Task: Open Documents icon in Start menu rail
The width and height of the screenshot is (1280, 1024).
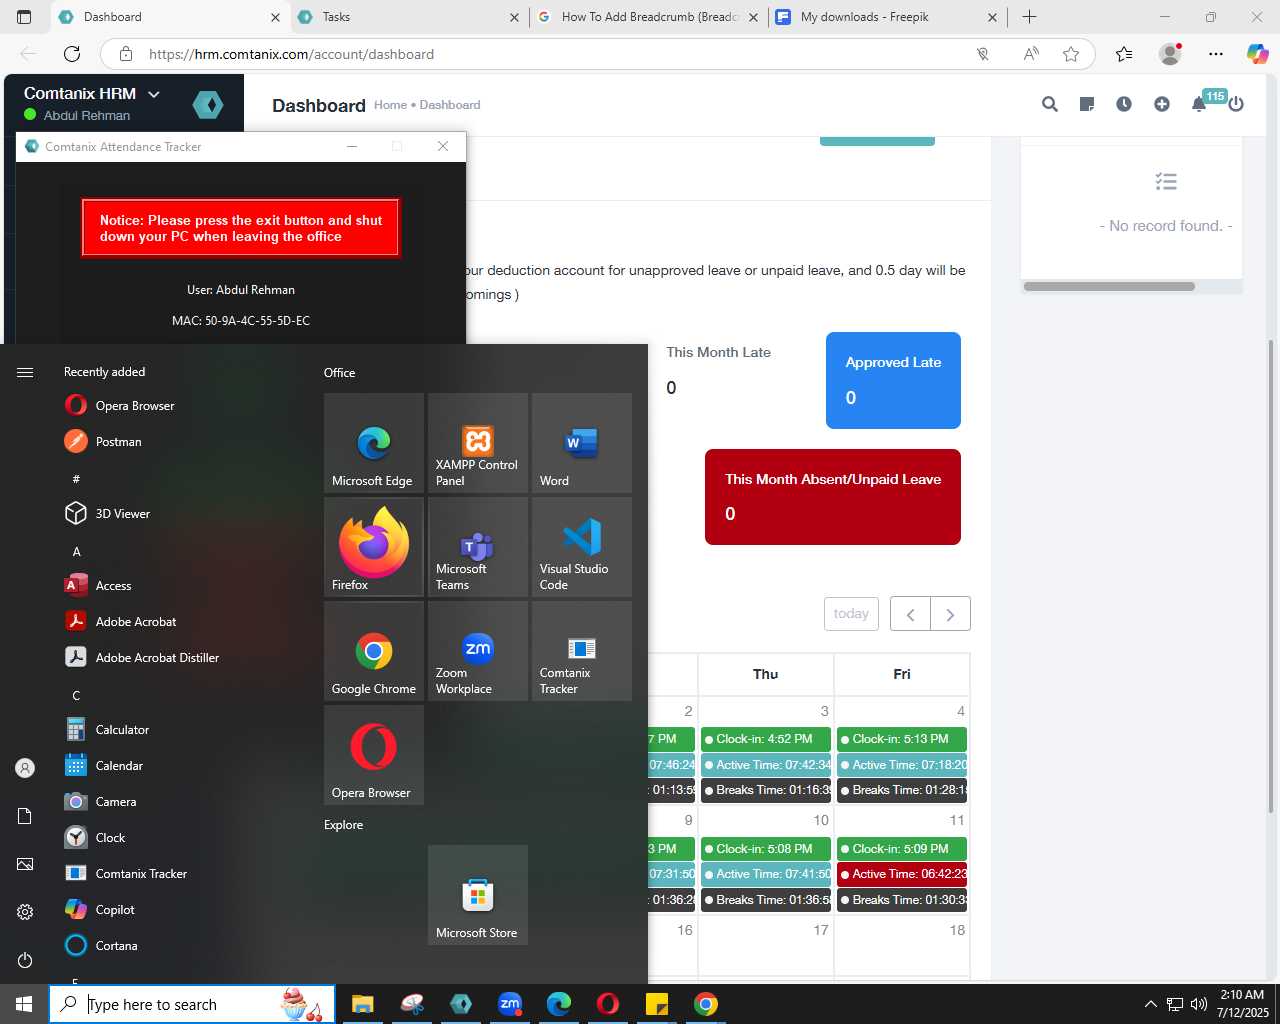Action: [x=25, y=816]
